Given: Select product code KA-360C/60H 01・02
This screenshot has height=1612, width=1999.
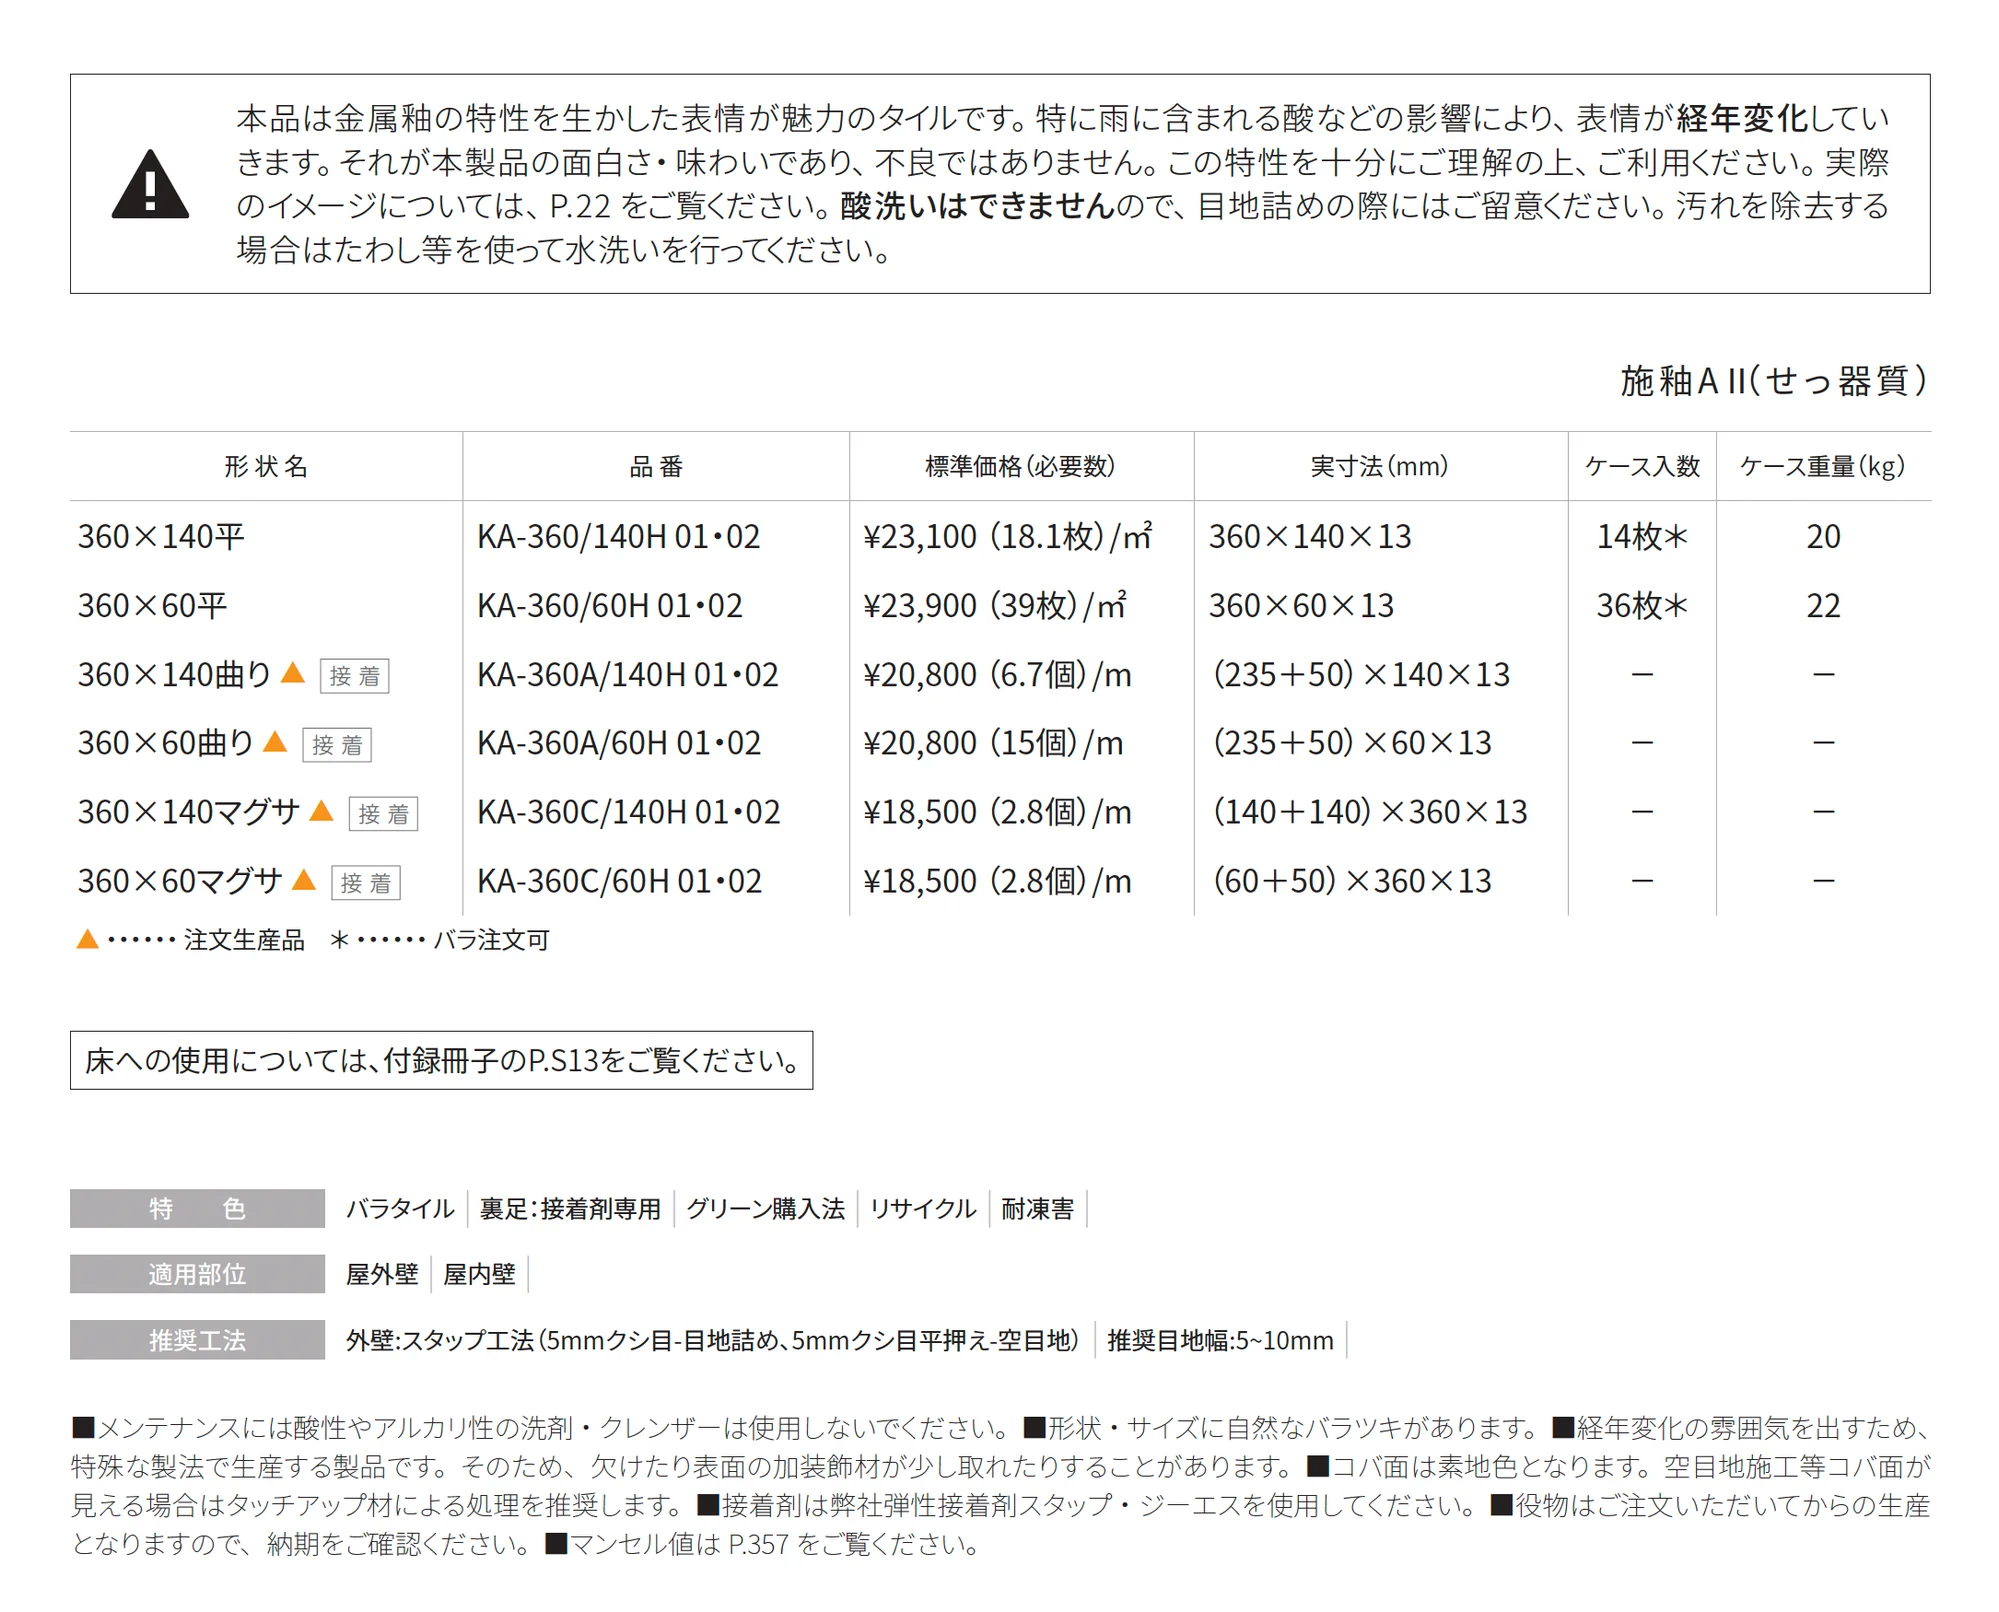Looking at the screenshot, I should click(619, 881).
